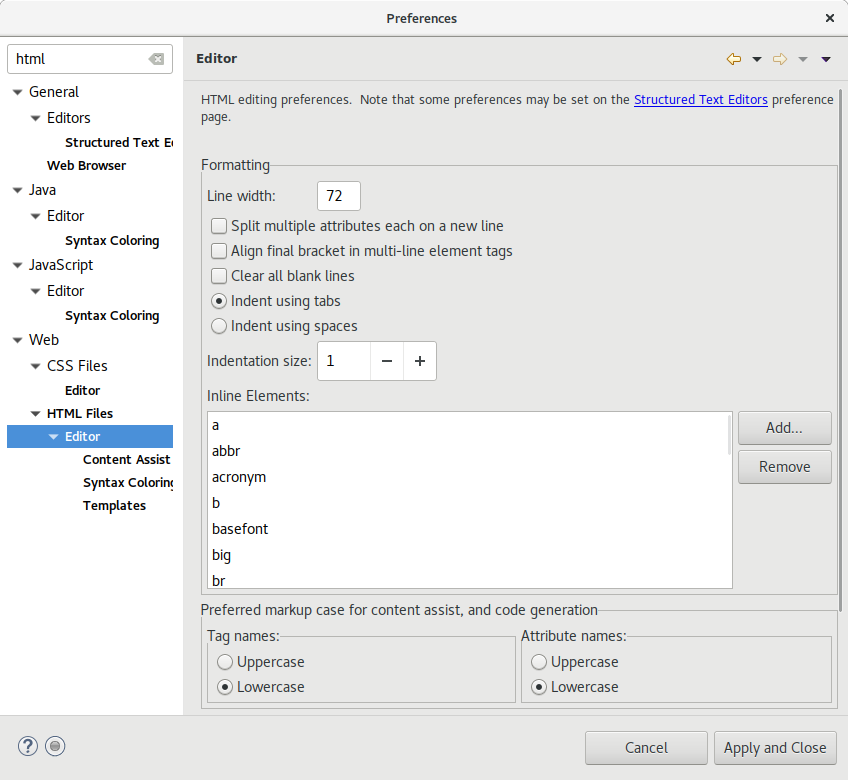Collapse the HTML Files node
Screen dimensions: 848x780
36,414
